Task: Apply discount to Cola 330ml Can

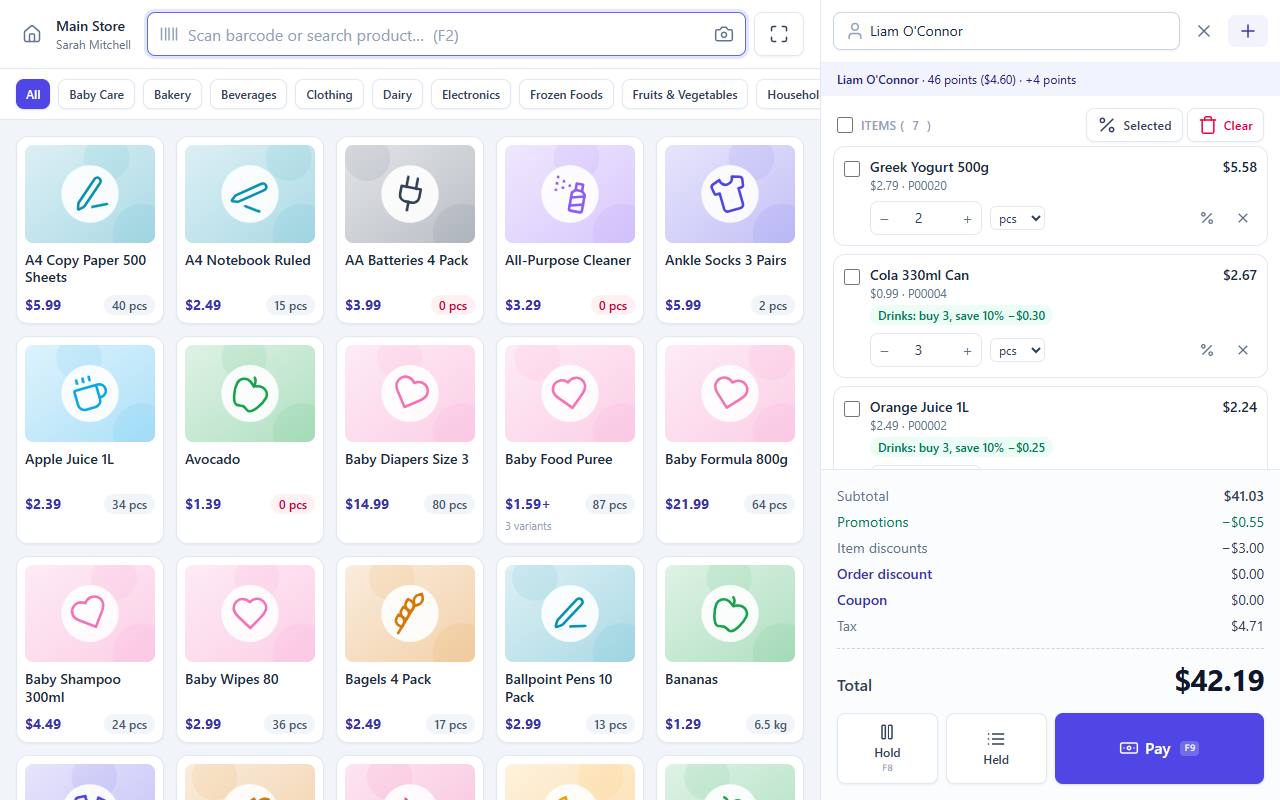Action: [x=1207, y=350]
